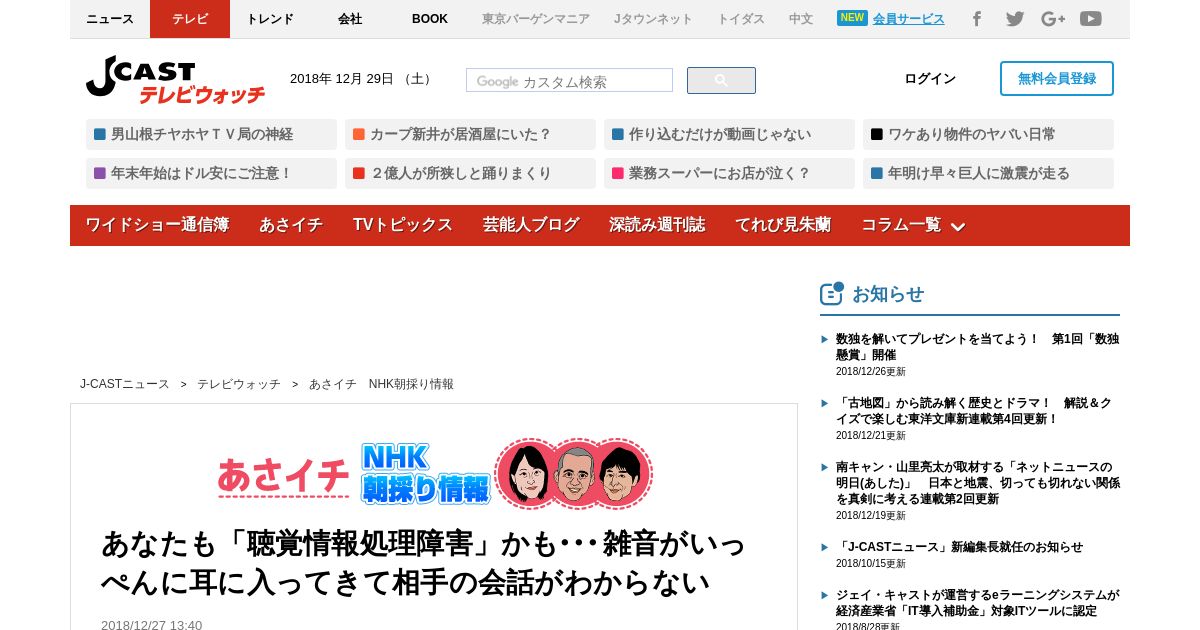Open あさイチ menu item in red bar

click(x=291, y=225)
